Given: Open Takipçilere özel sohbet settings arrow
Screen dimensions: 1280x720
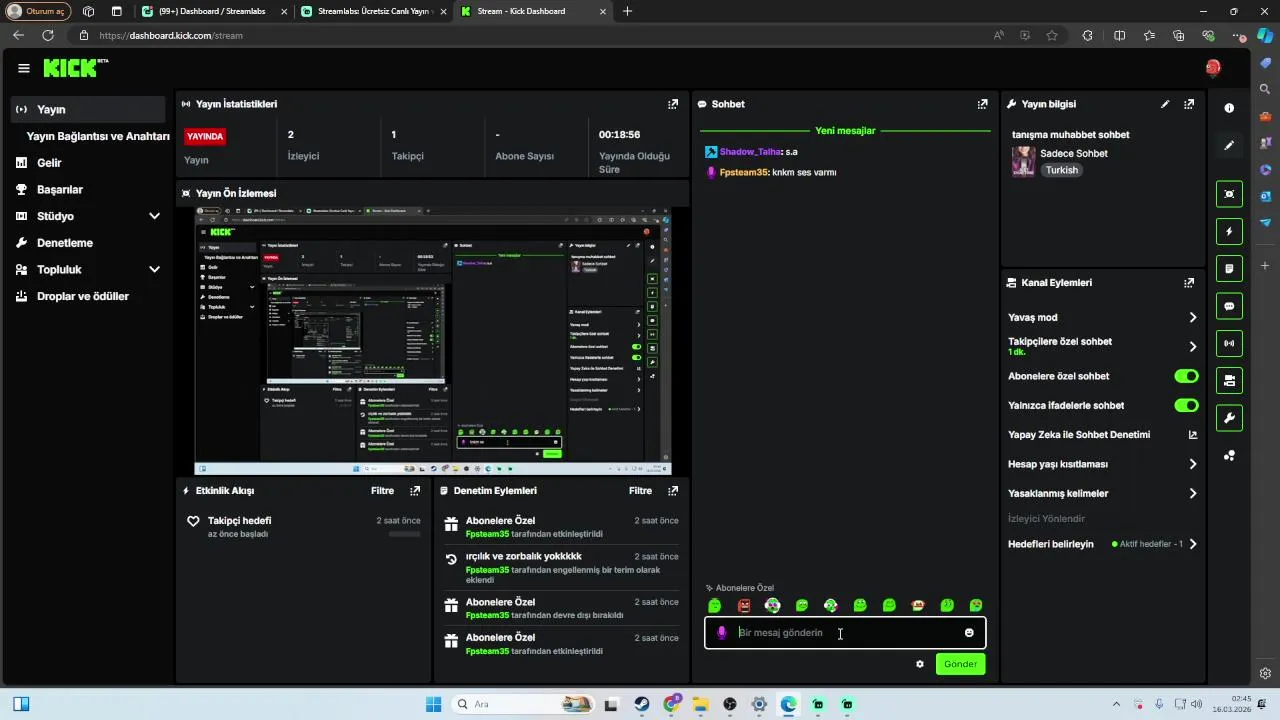Looking at the screenshot, I should click(x=1192, y=347).
